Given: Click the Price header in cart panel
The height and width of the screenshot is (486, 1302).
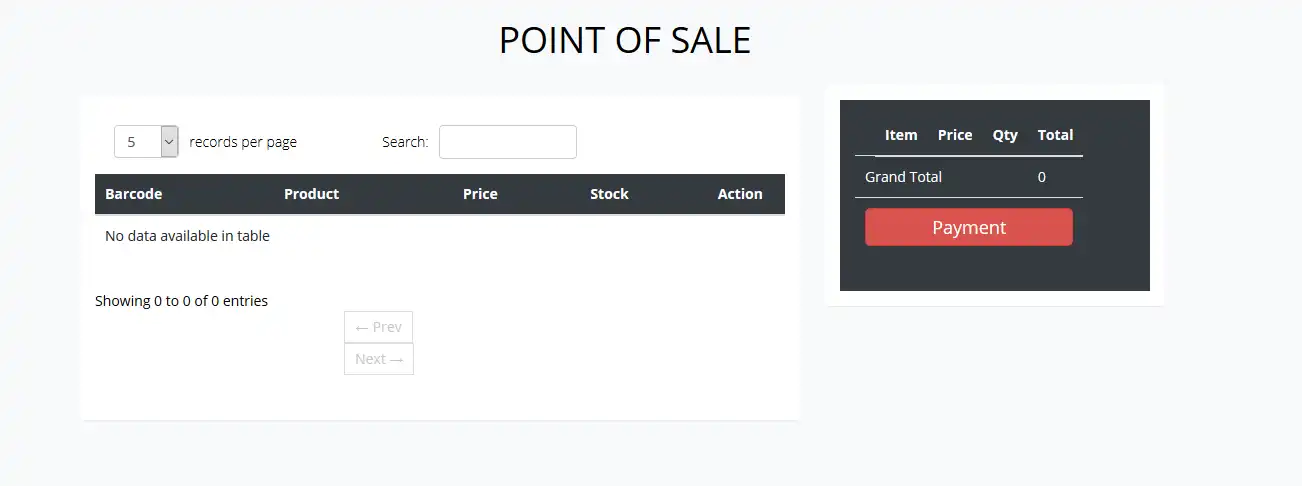Looking at the screenshot, I should [955, 135].
